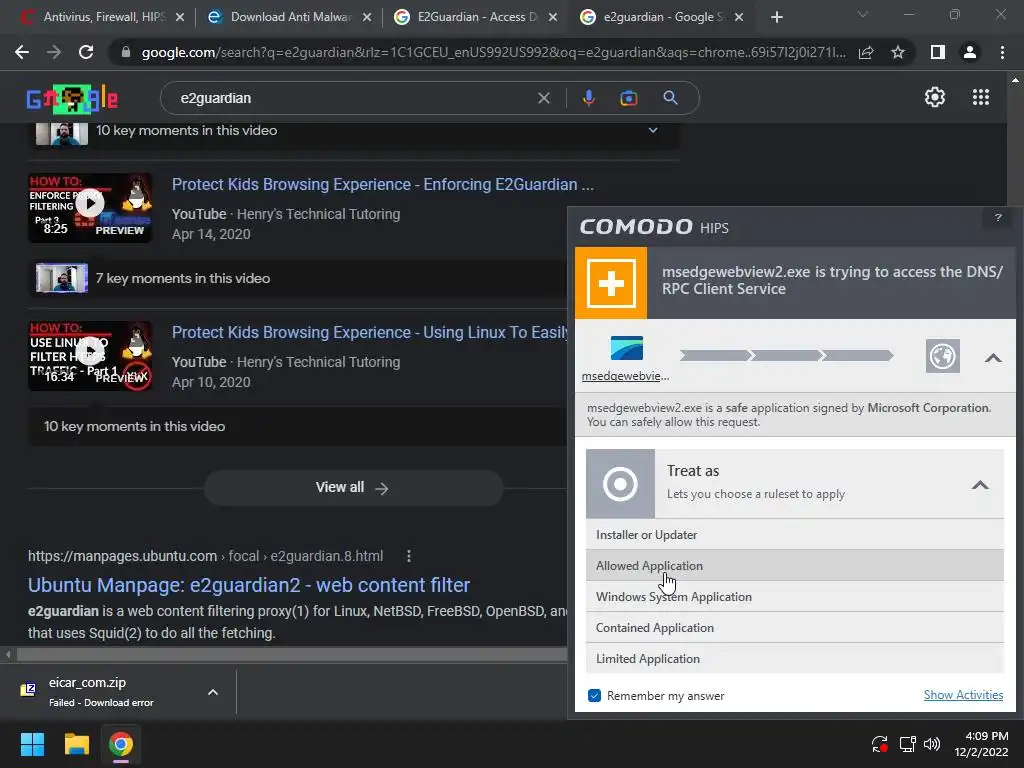Open the Chrome side panel icon
This screenshot has height=768, width=1024.
tap(938, 52)
